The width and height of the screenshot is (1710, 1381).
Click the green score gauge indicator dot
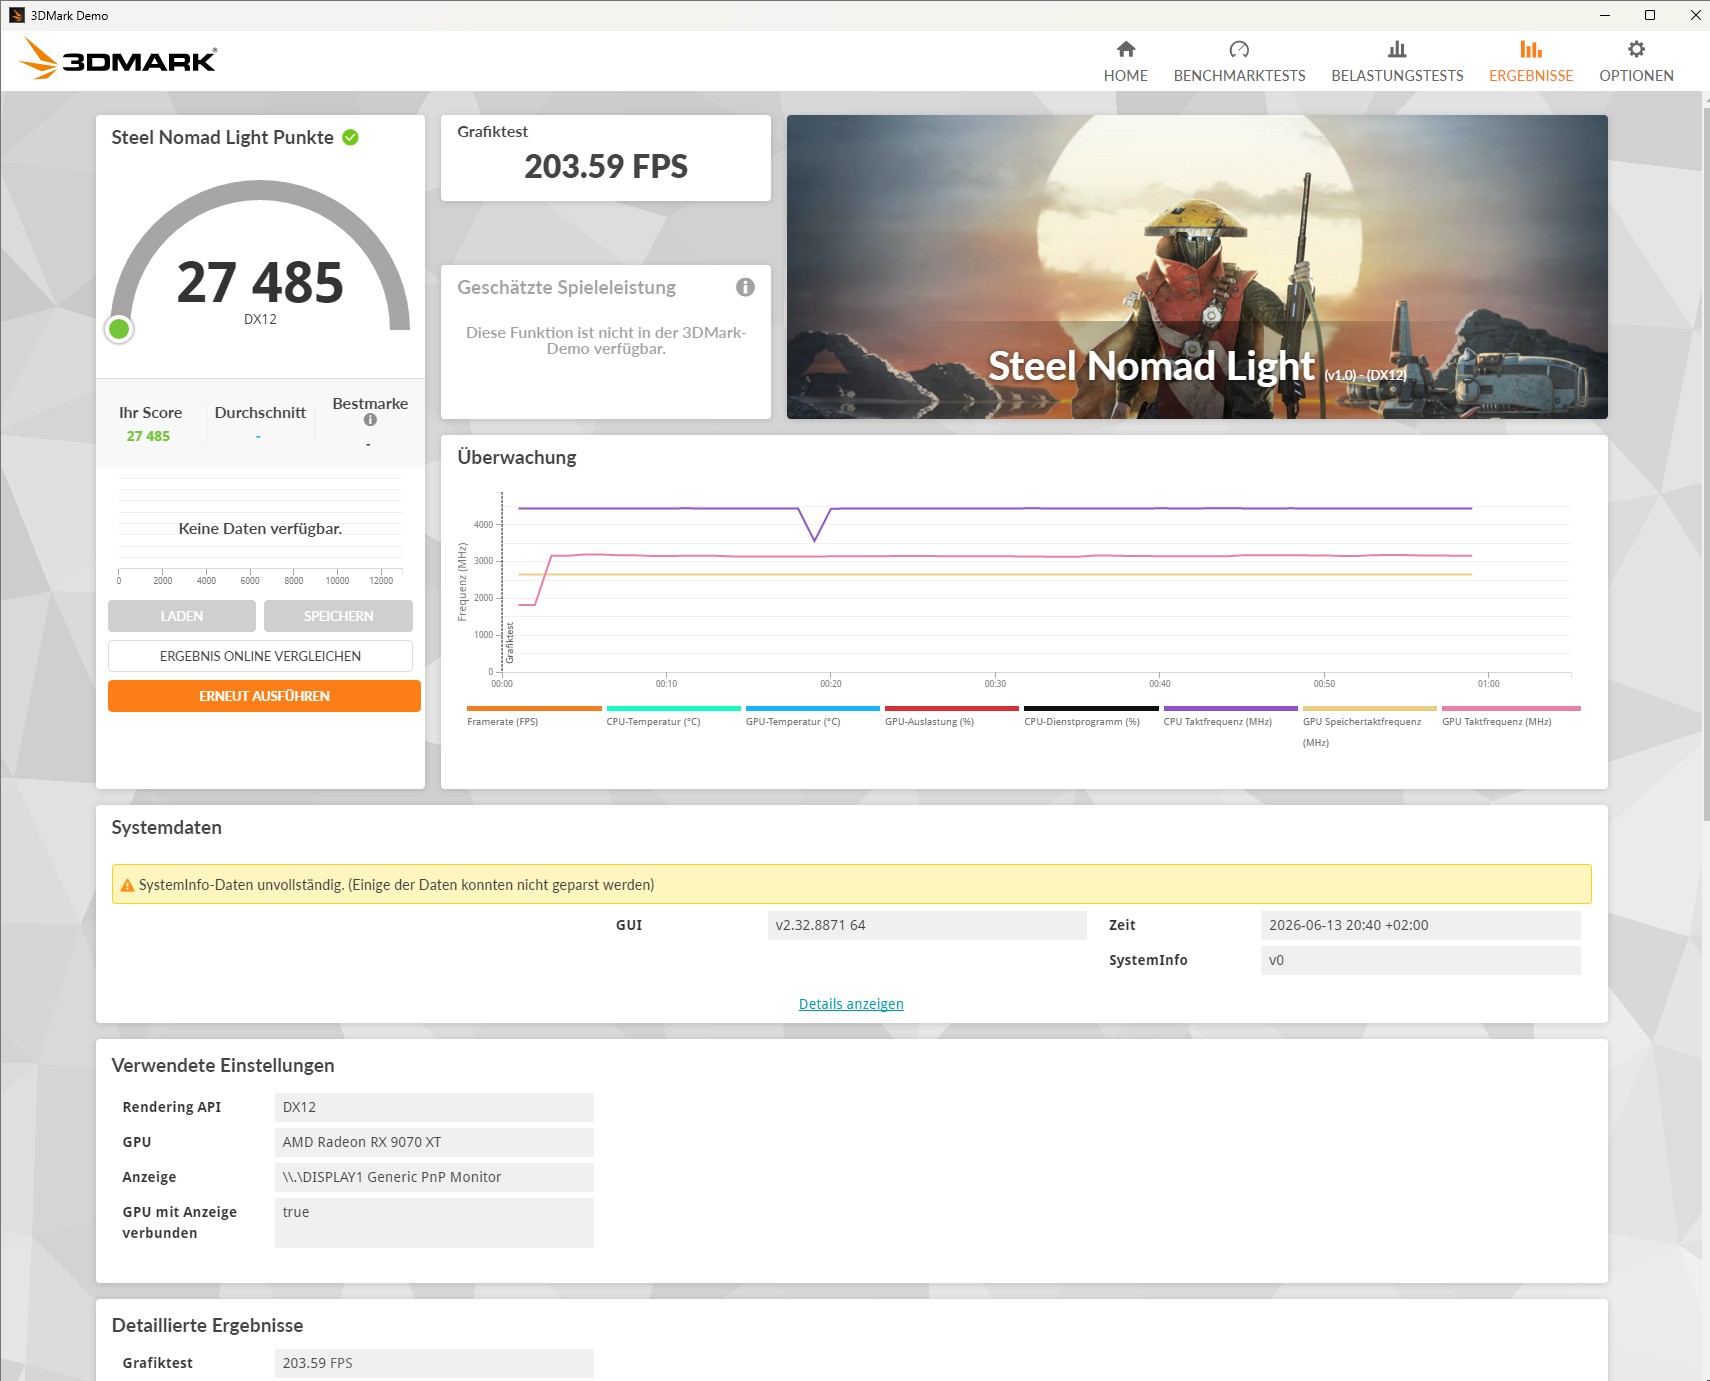pos(119,329)
